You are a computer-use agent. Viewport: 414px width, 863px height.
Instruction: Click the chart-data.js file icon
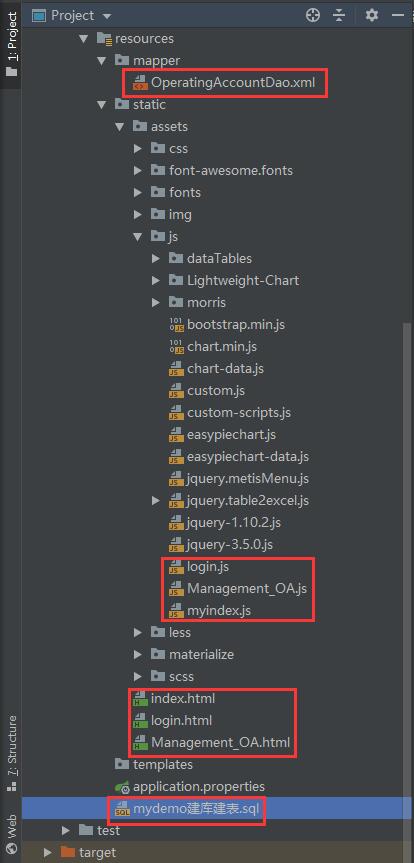click(176, 369)
